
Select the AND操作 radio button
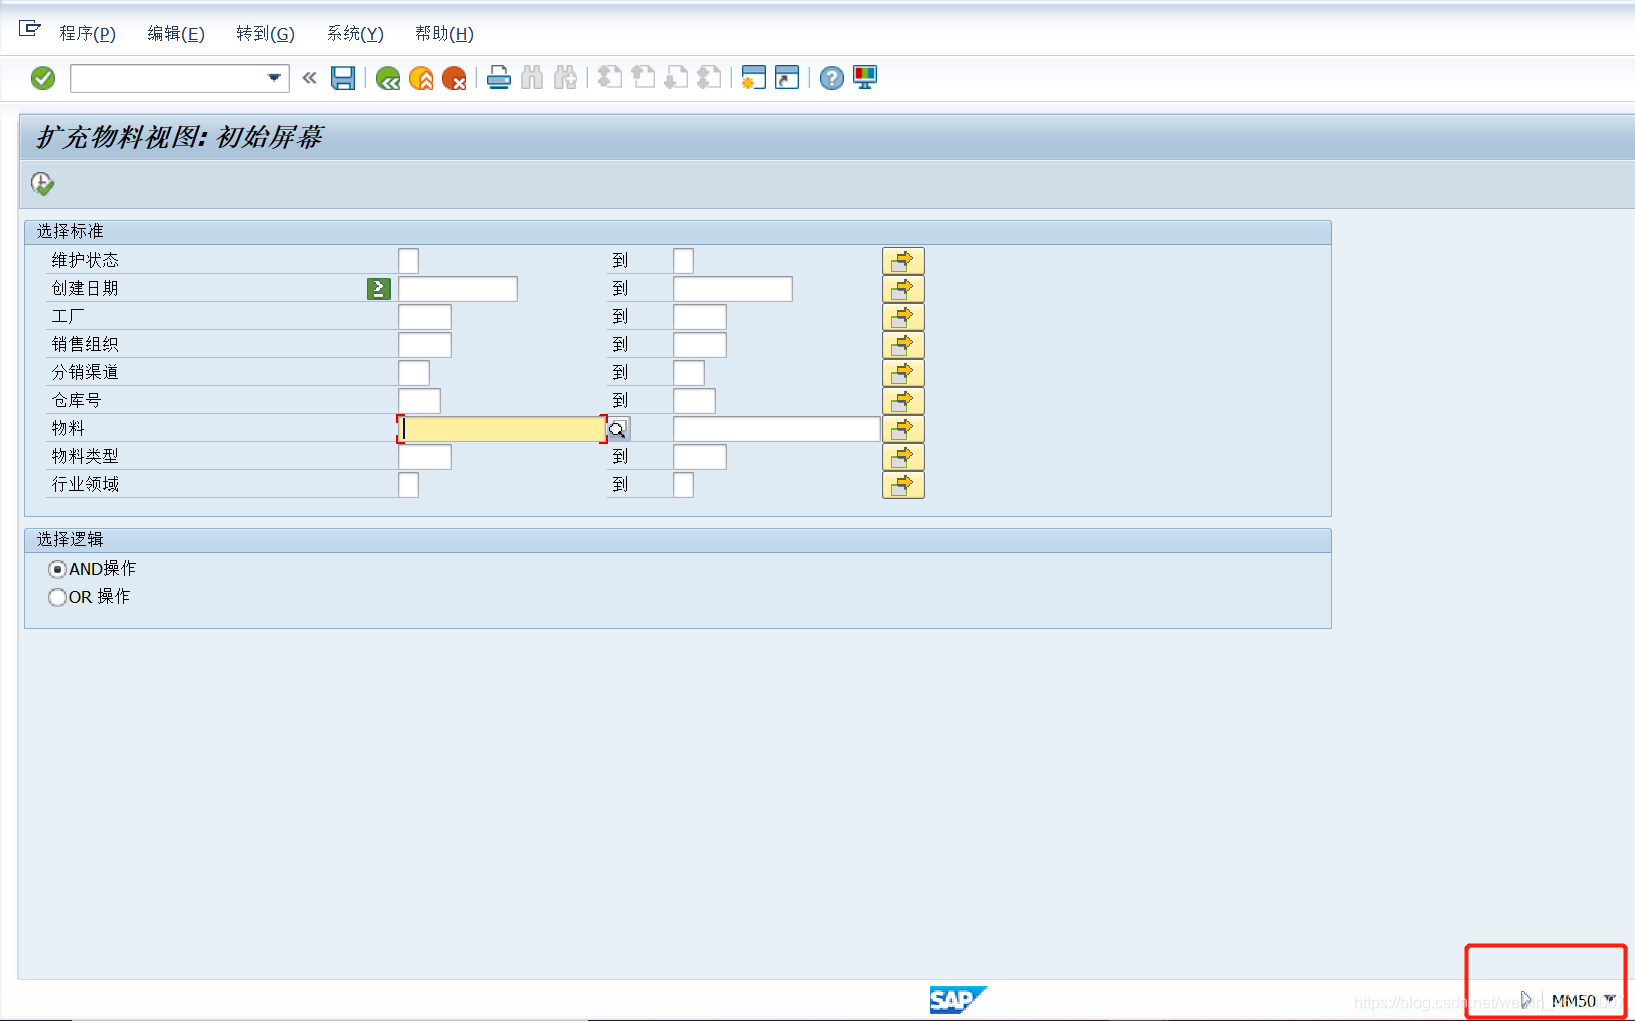[x=57, y=569]
